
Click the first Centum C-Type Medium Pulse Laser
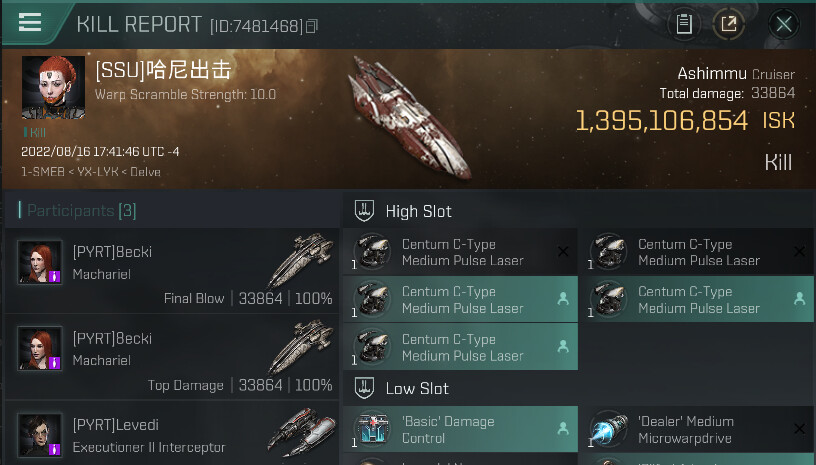[x=460, y=252]
